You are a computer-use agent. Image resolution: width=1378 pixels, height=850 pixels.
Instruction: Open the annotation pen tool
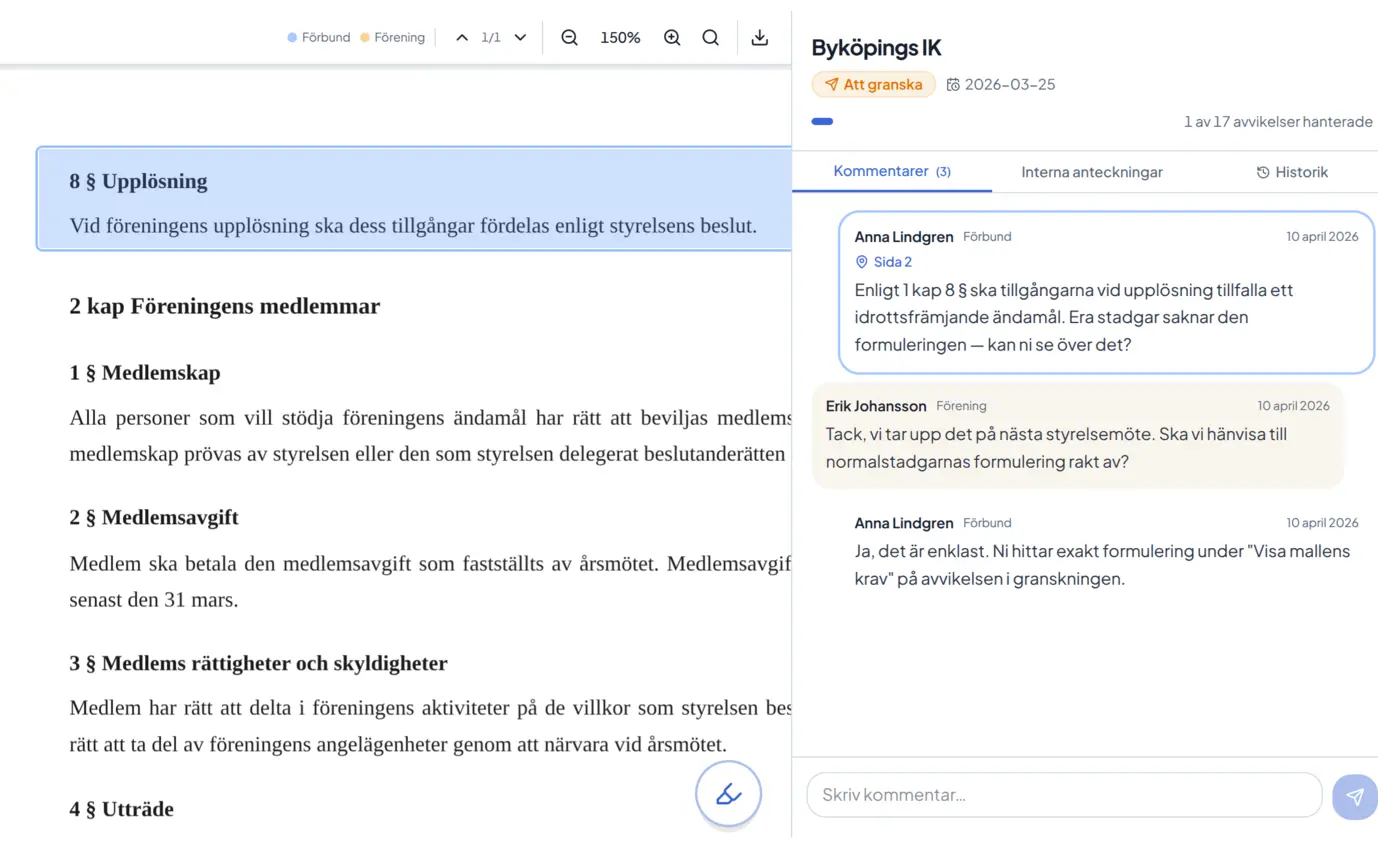point(727,793)
